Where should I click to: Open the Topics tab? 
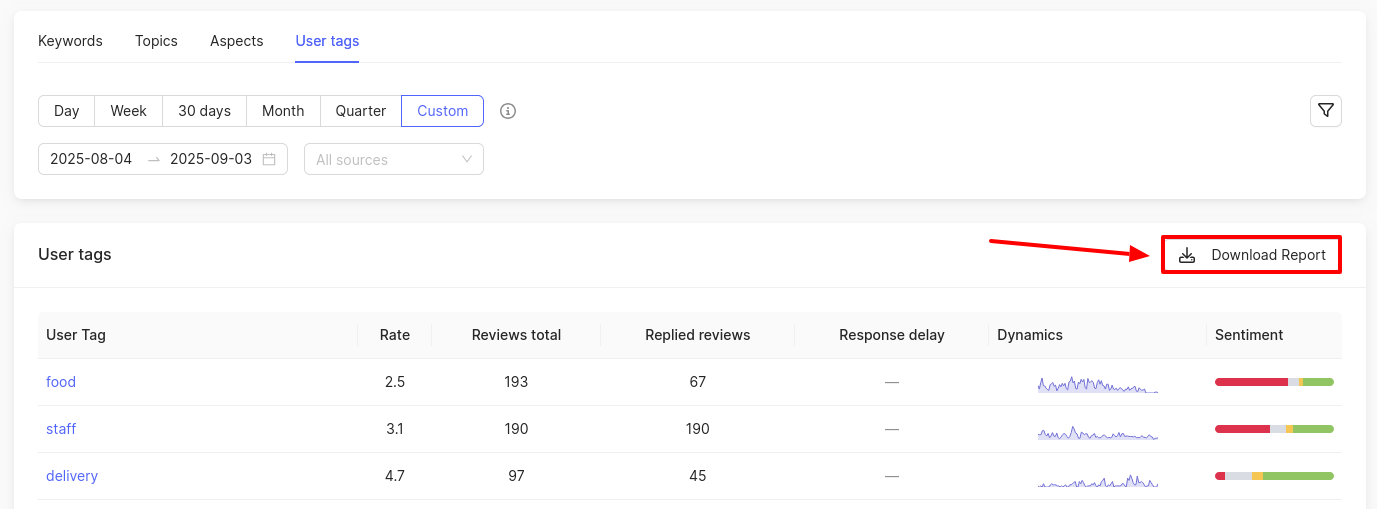156,41
